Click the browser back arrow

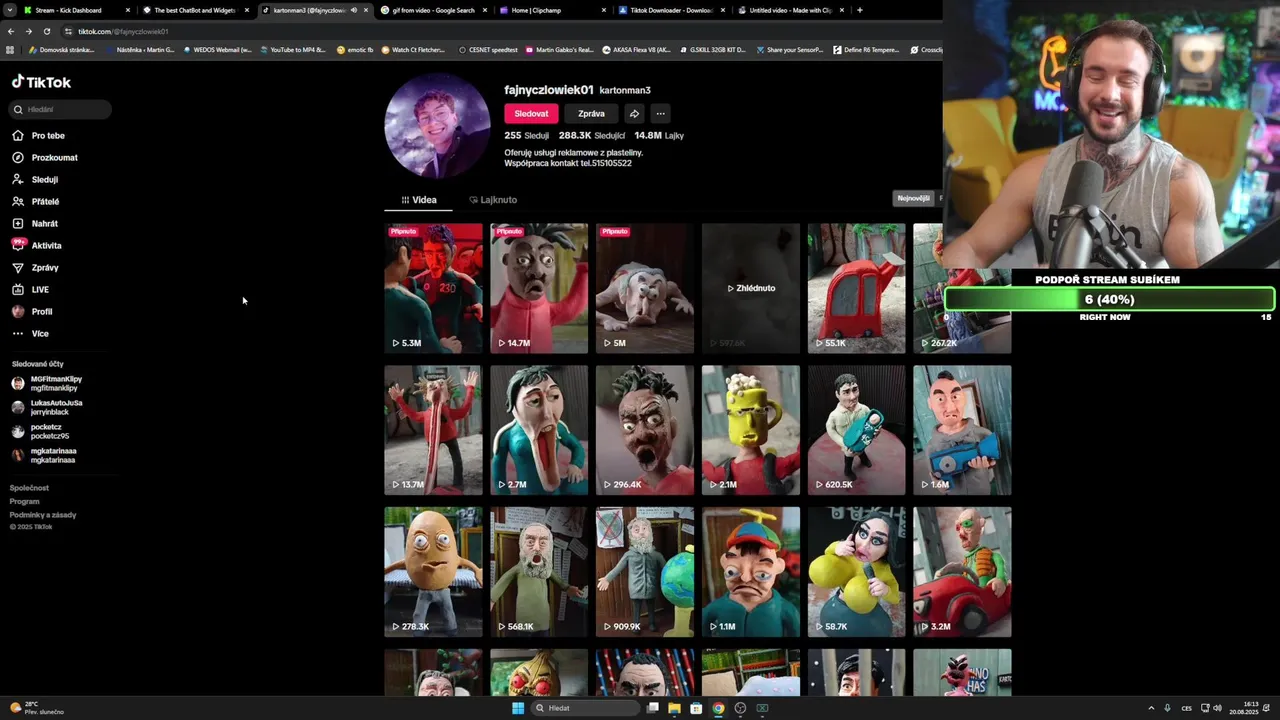point(11,31)
